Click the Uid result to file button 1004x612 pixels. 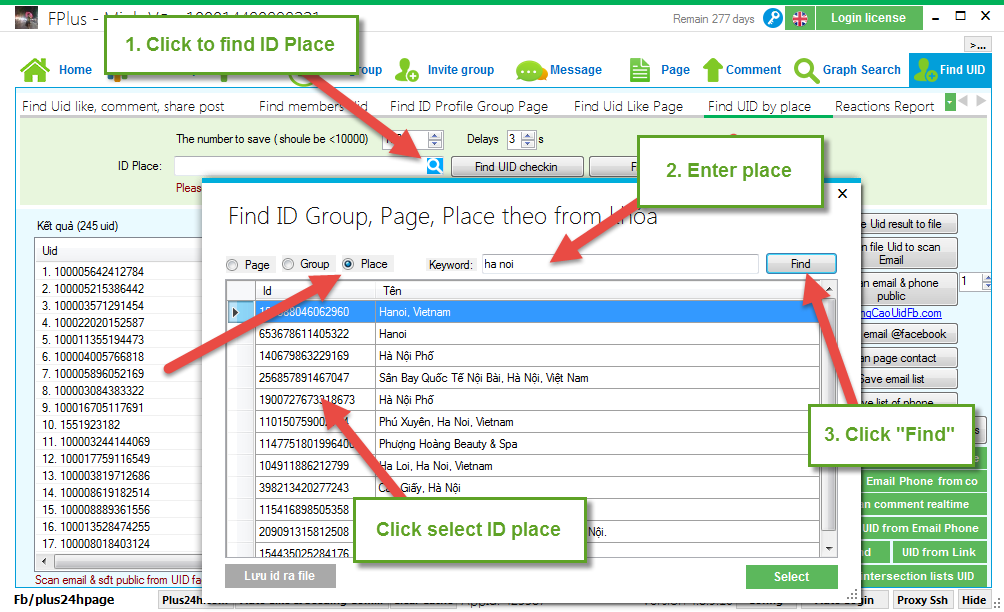click(x=909, y=223)
